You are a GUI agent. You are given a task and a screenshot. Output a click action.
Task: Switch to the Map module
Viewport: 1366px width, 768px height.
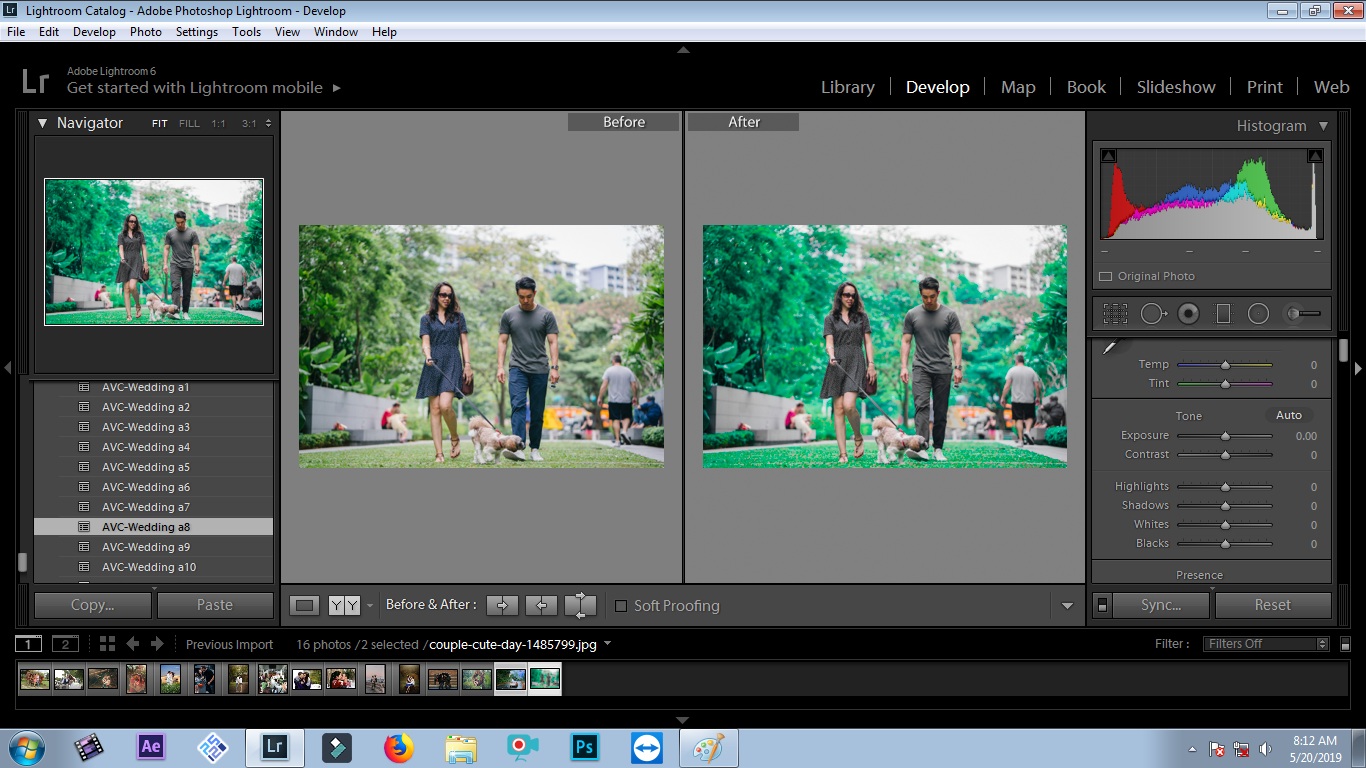coord(1018,87)
